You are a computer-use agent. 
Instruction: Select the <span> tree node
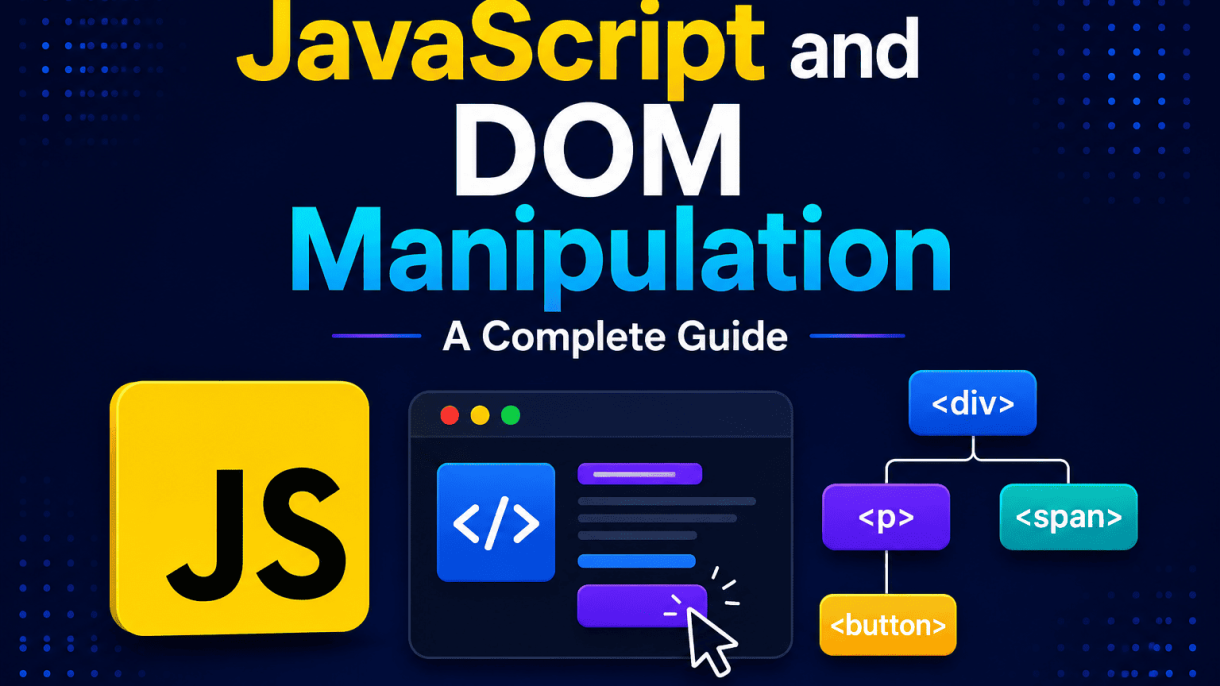click(1069, 517)
